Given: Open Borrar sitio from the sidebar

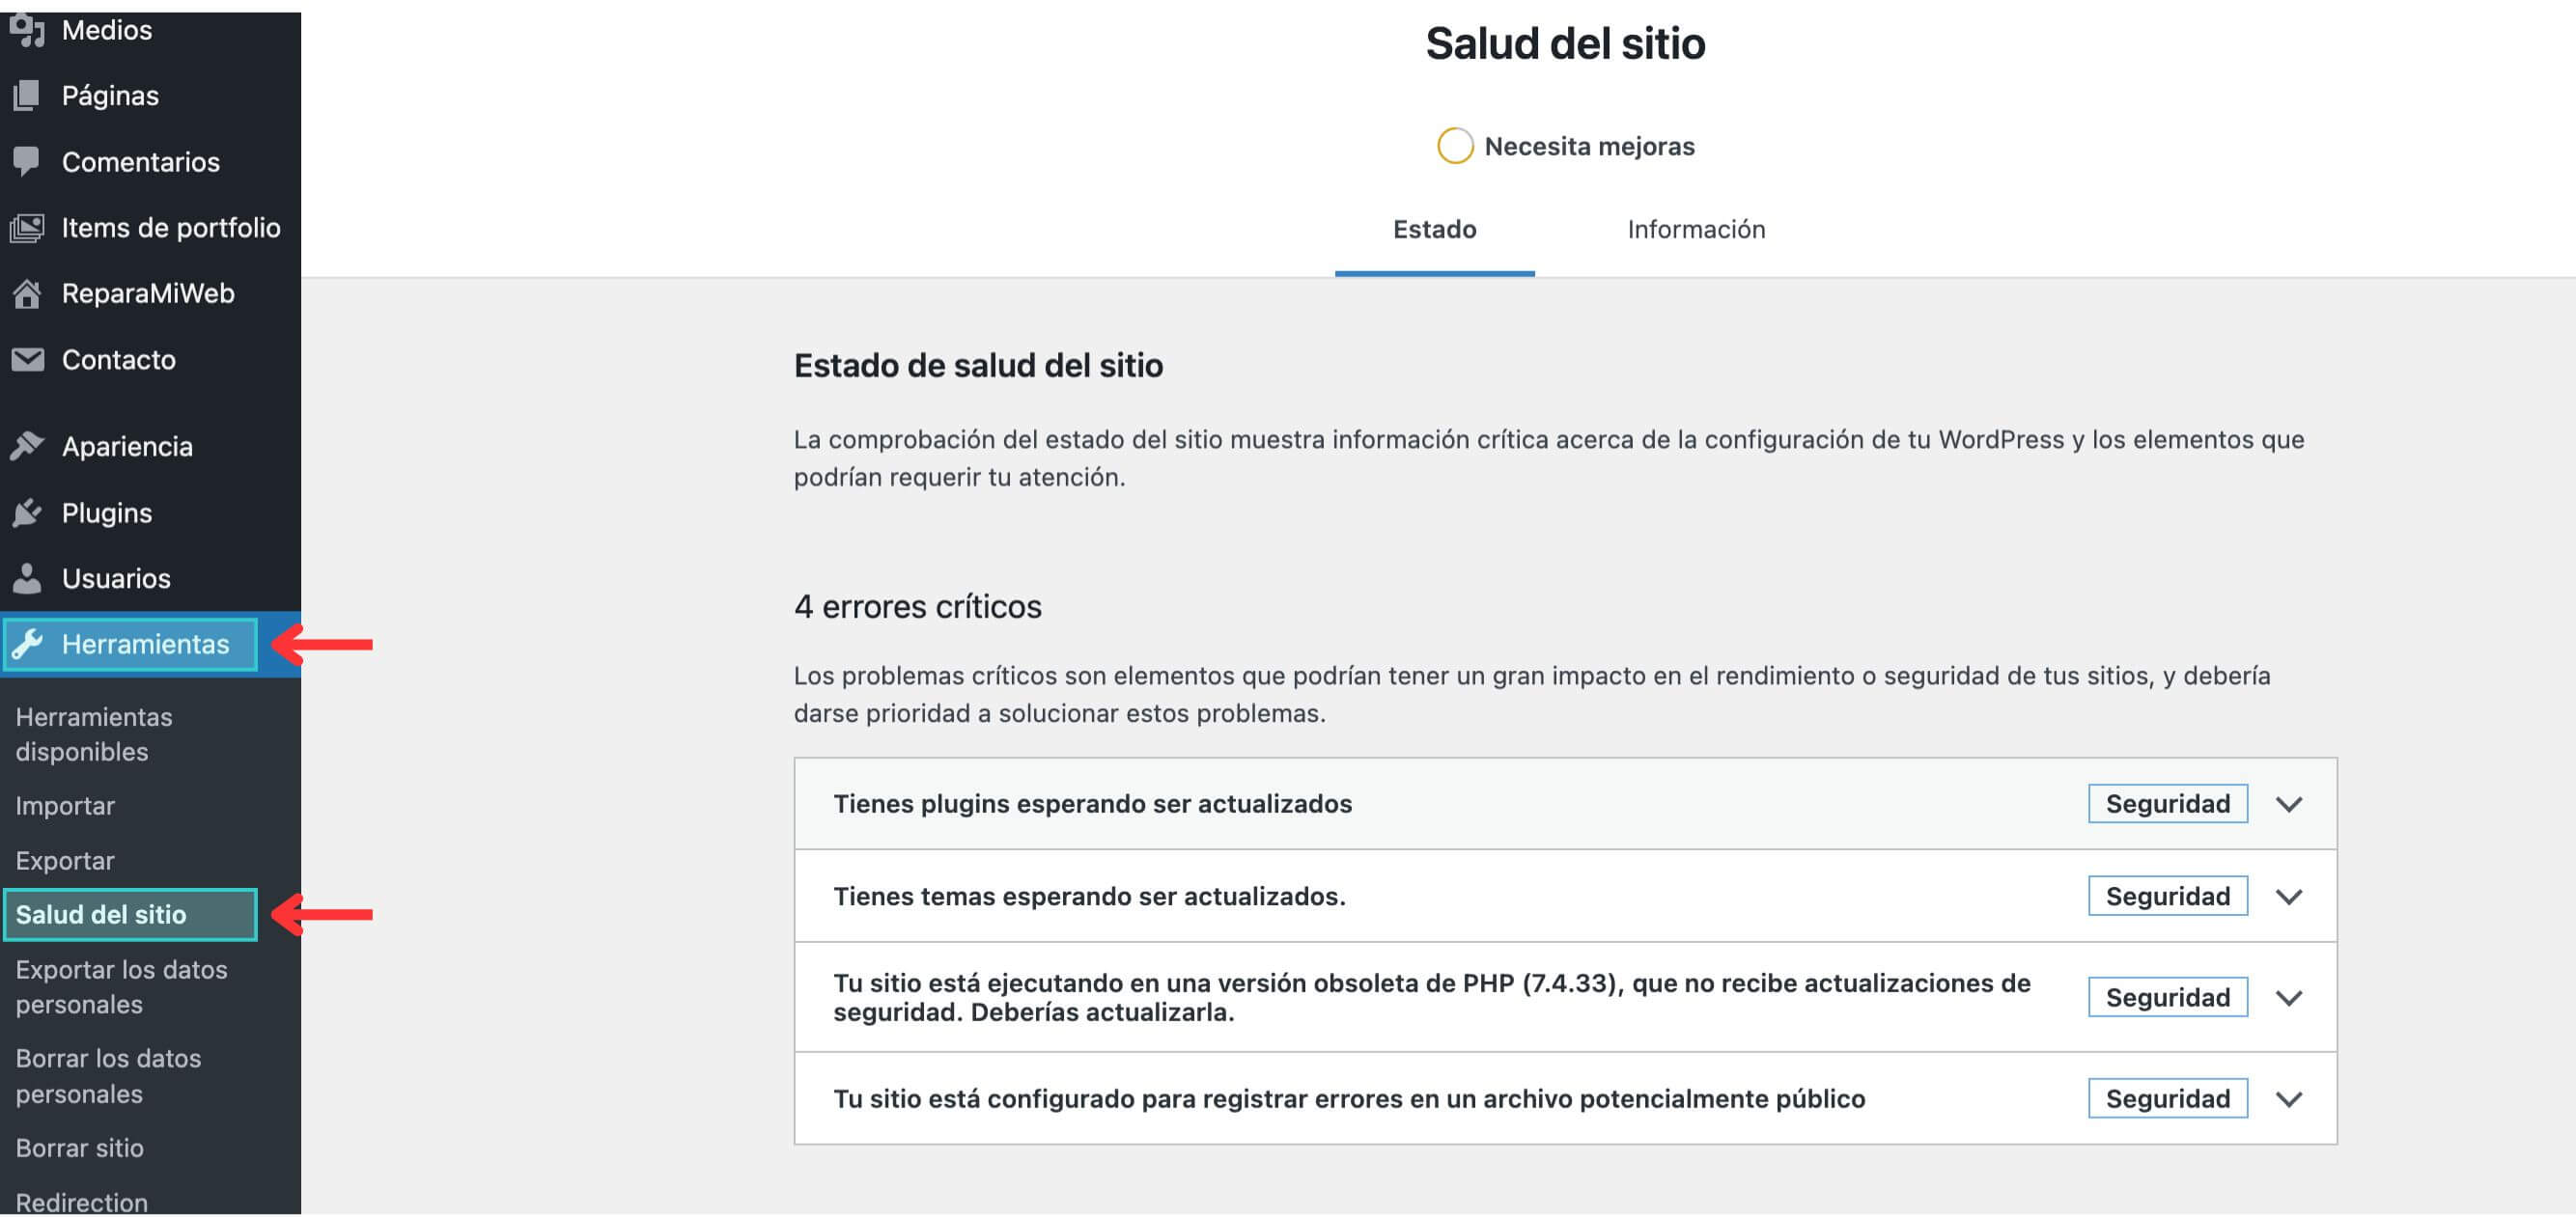Looking at the screenshot, I should [80, 1148].
